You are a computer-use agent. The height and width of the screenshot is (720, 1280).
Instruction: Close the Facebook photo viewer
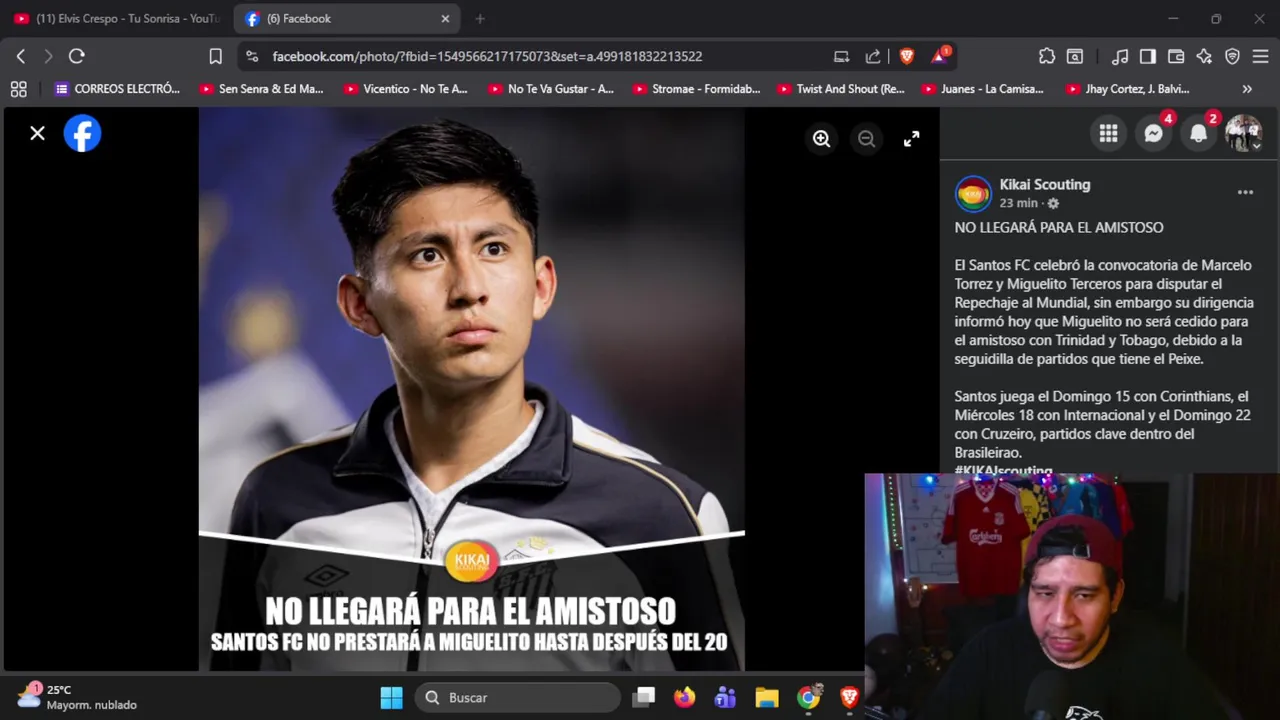click(37, 133)
